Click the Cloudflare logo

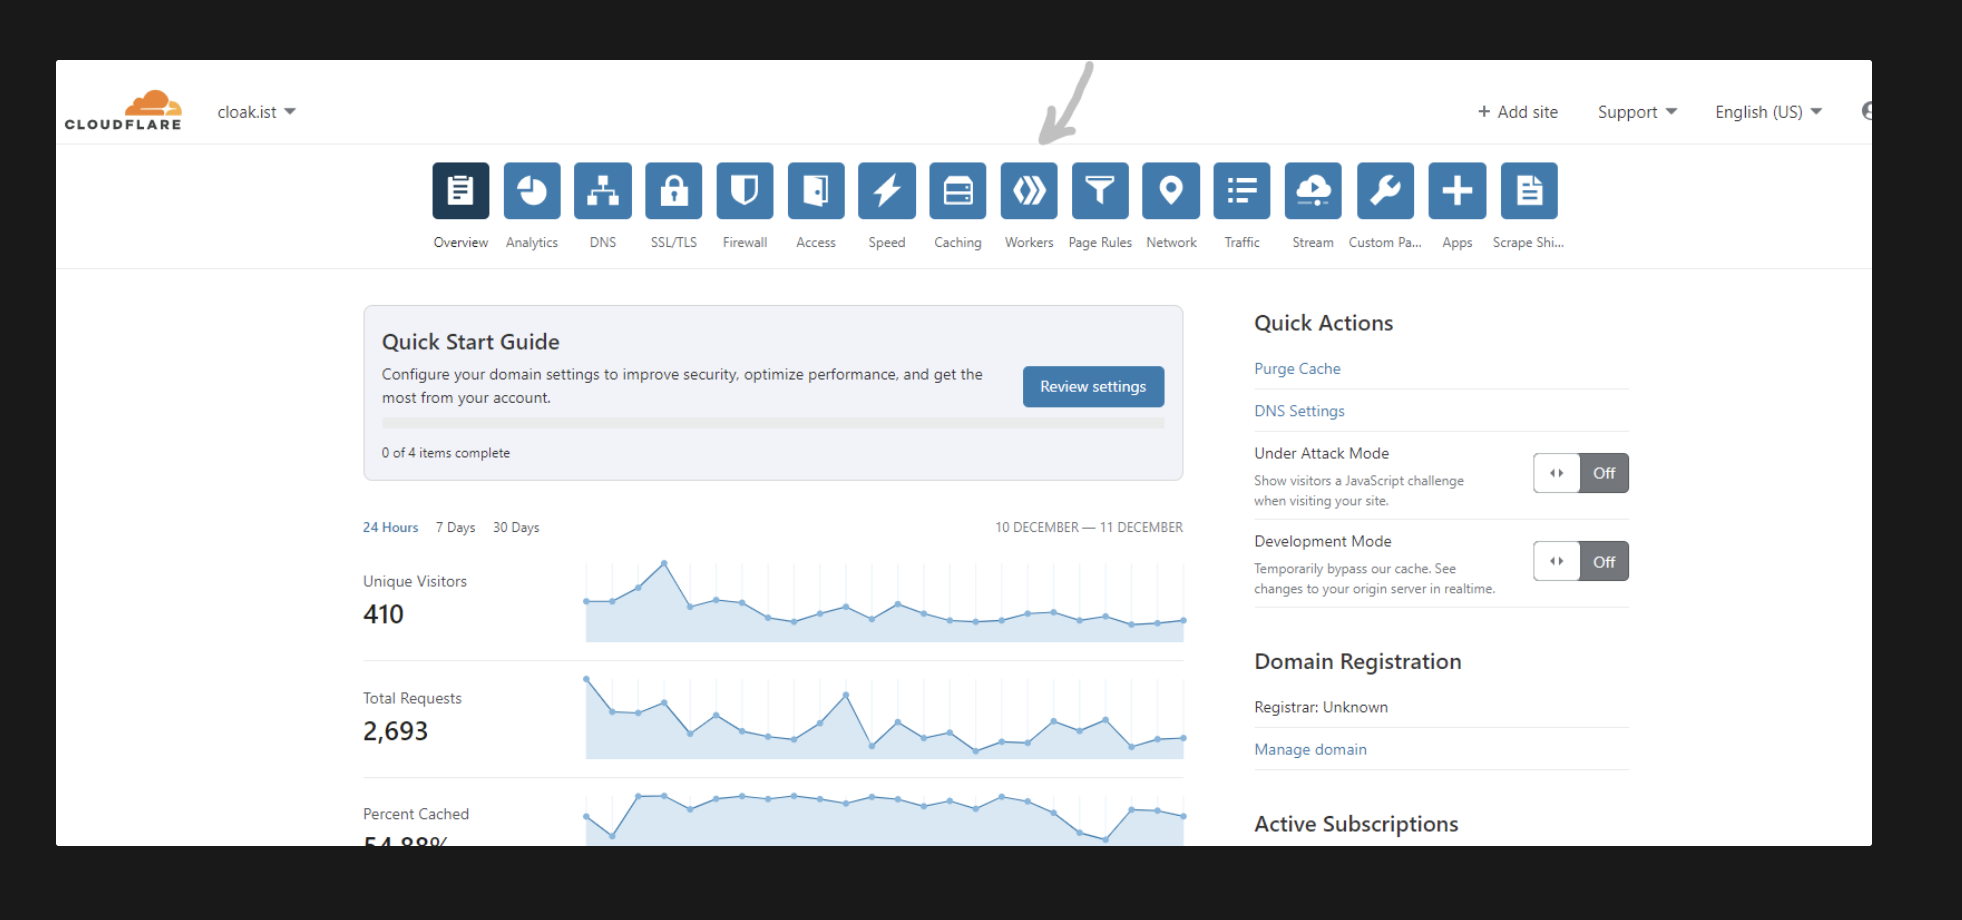pyautogui.click(x=123, y=111)
